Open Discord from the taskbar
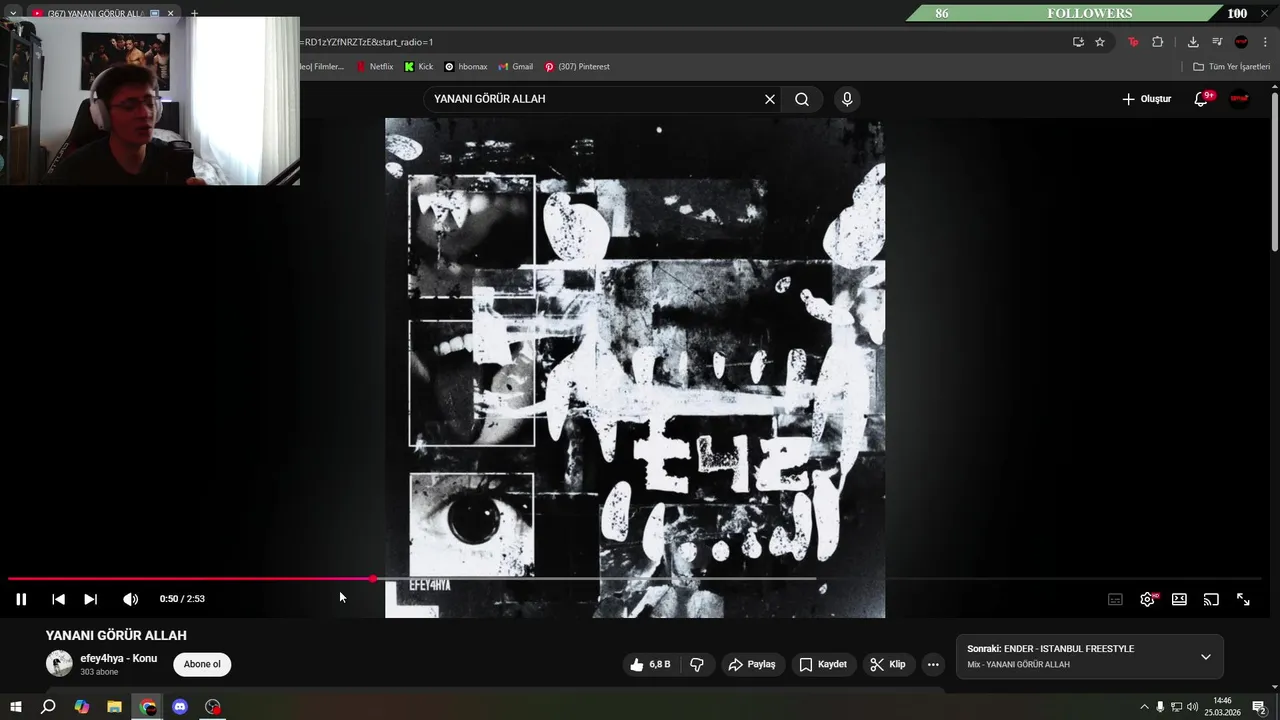 [x=180, y=707]
